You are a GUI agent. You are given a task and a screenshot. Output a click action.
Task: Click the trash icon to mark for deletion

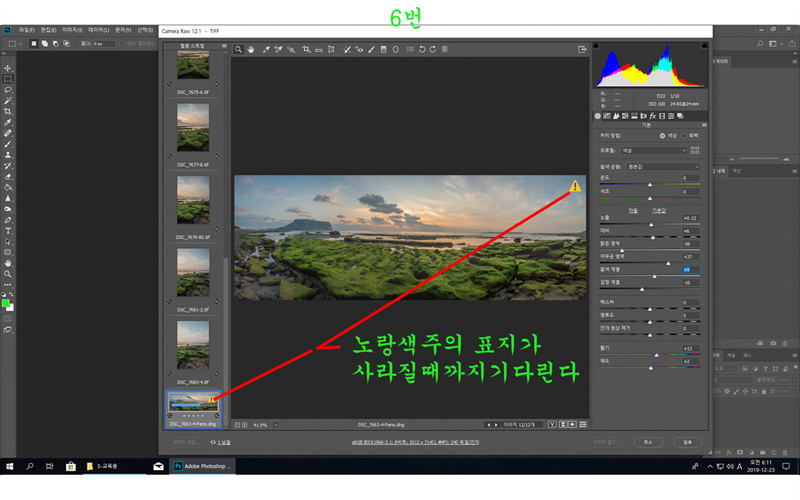tap(444, 49)
